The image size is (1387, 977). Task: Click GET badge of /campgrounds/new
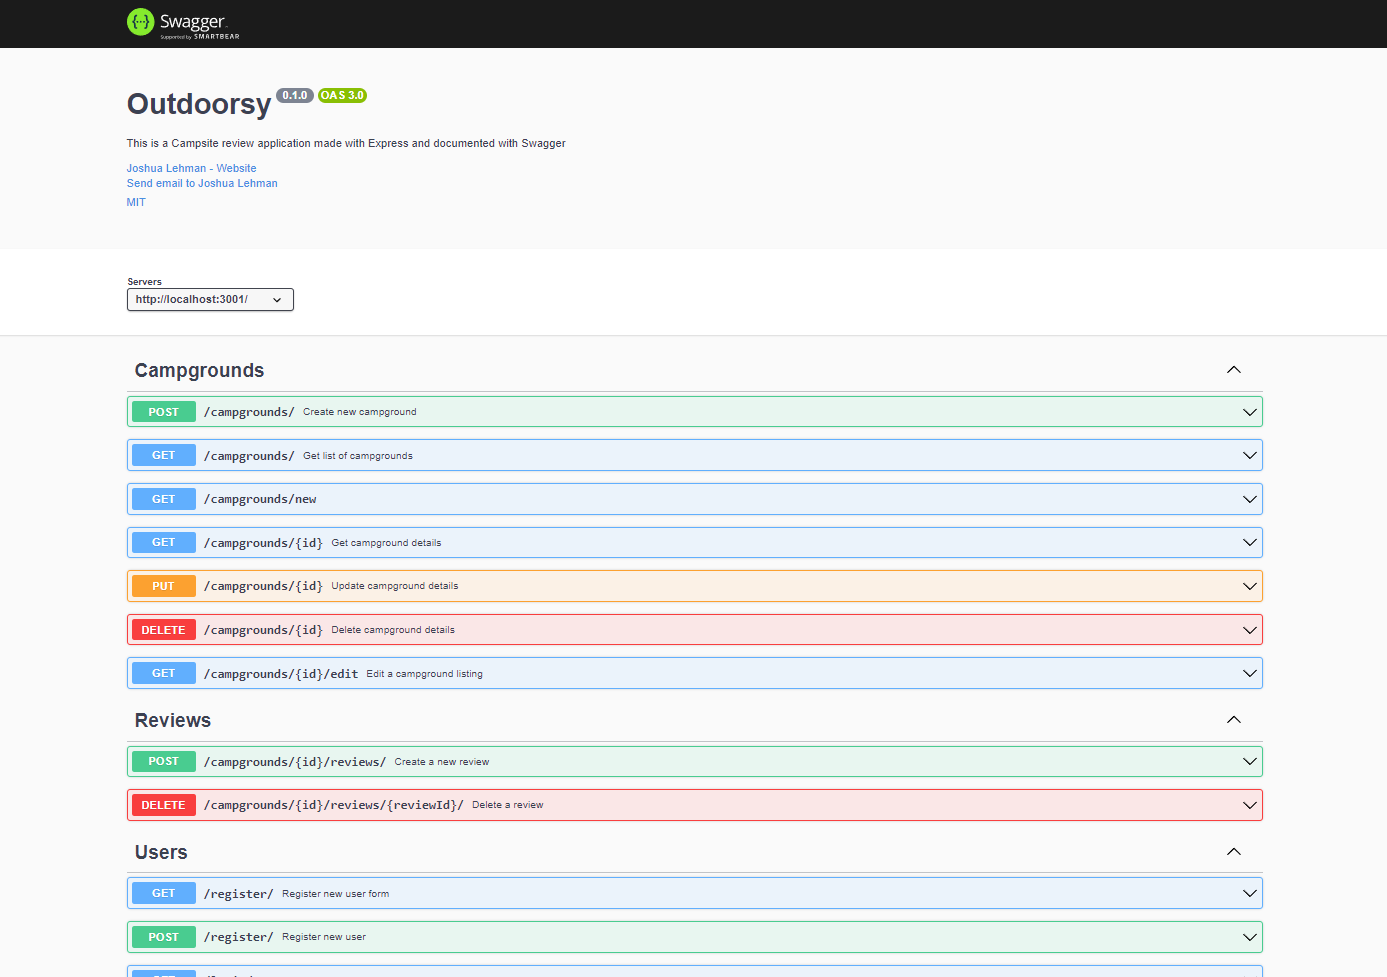point(164,499)
